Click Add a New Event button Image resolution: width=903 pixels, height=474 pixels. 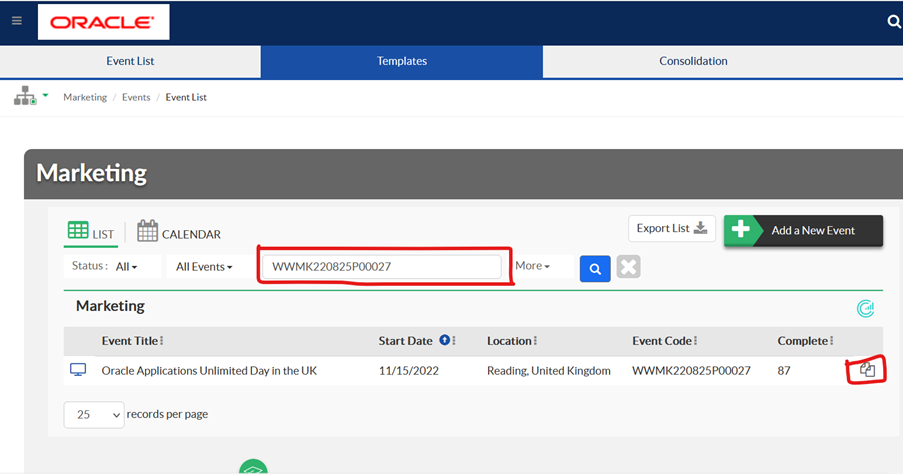[803, 230]
